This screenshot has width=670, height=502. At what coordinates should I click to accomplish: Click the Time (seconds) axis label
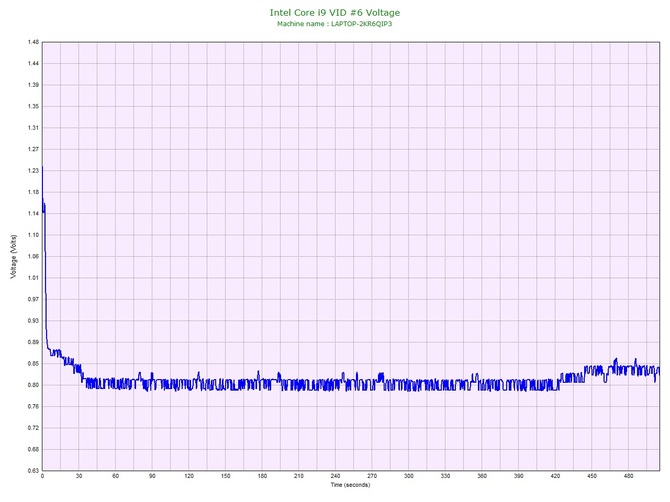[350, 485]
